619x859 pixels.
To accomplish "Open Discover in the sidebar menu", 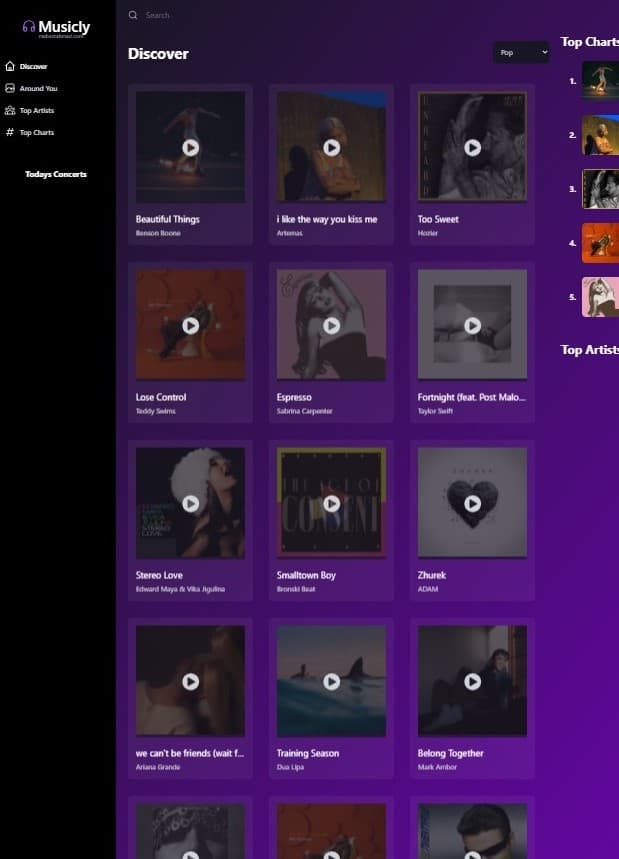I will coord(33,66).
